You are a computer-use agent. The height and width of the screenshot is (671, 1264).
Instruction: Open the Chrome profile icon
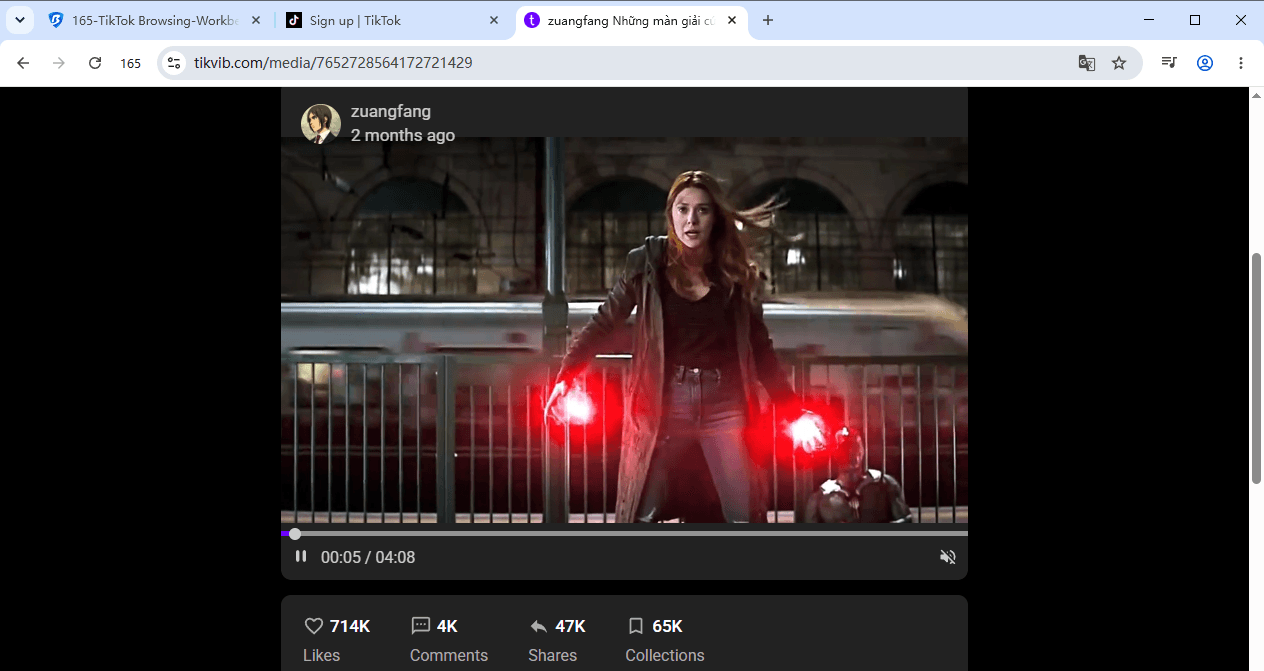tap(1205, 63)
